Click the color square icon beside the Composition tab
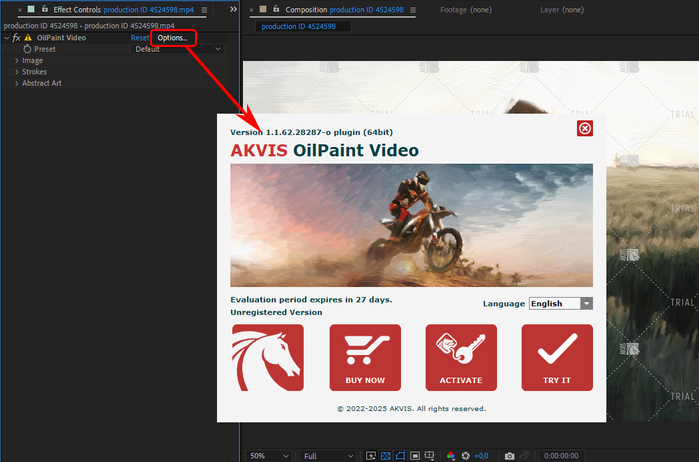 tap(263, 9)
